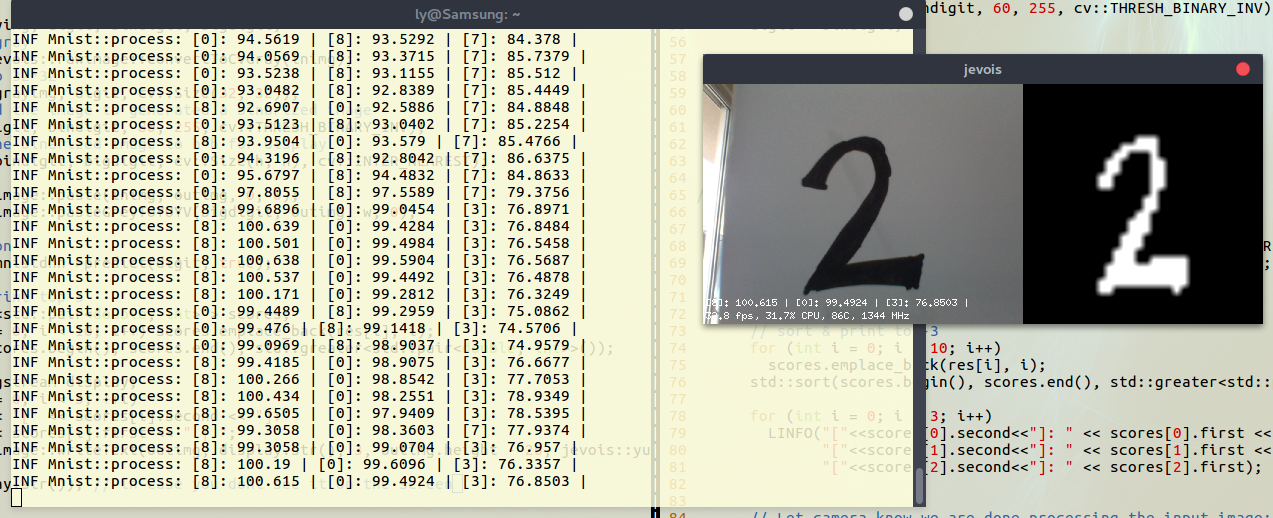Click the terminal cursor block at the prompt

(17, 497)
